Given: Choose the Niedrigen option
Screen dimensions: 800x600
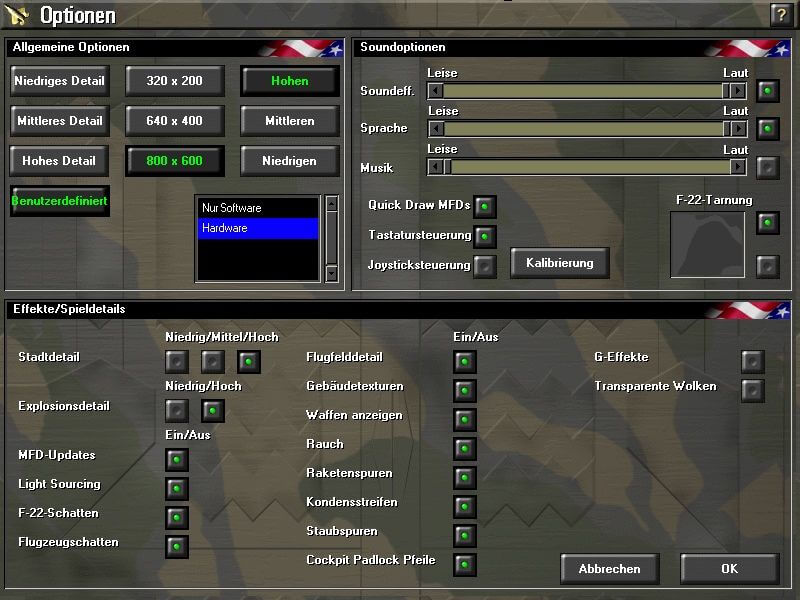Looking at the screenshot, I should coord(290,161).
